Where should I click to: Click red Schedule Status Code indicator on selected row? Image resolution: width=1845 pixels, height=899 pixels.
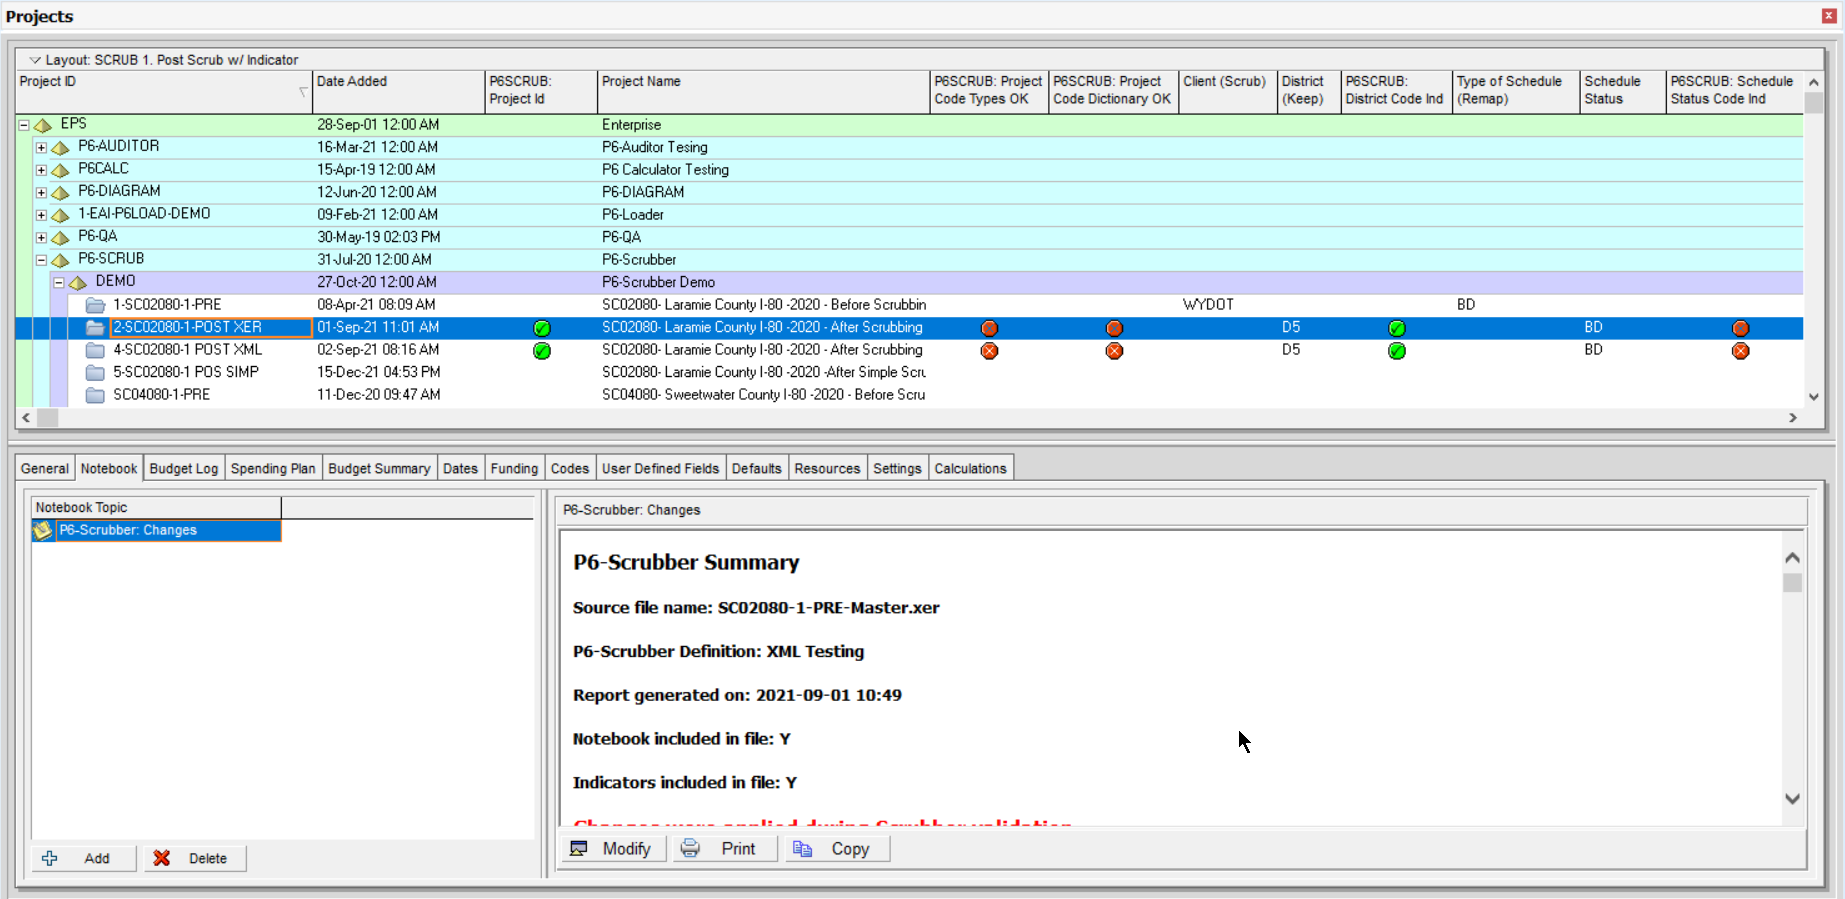click(x=1740, y=328)
